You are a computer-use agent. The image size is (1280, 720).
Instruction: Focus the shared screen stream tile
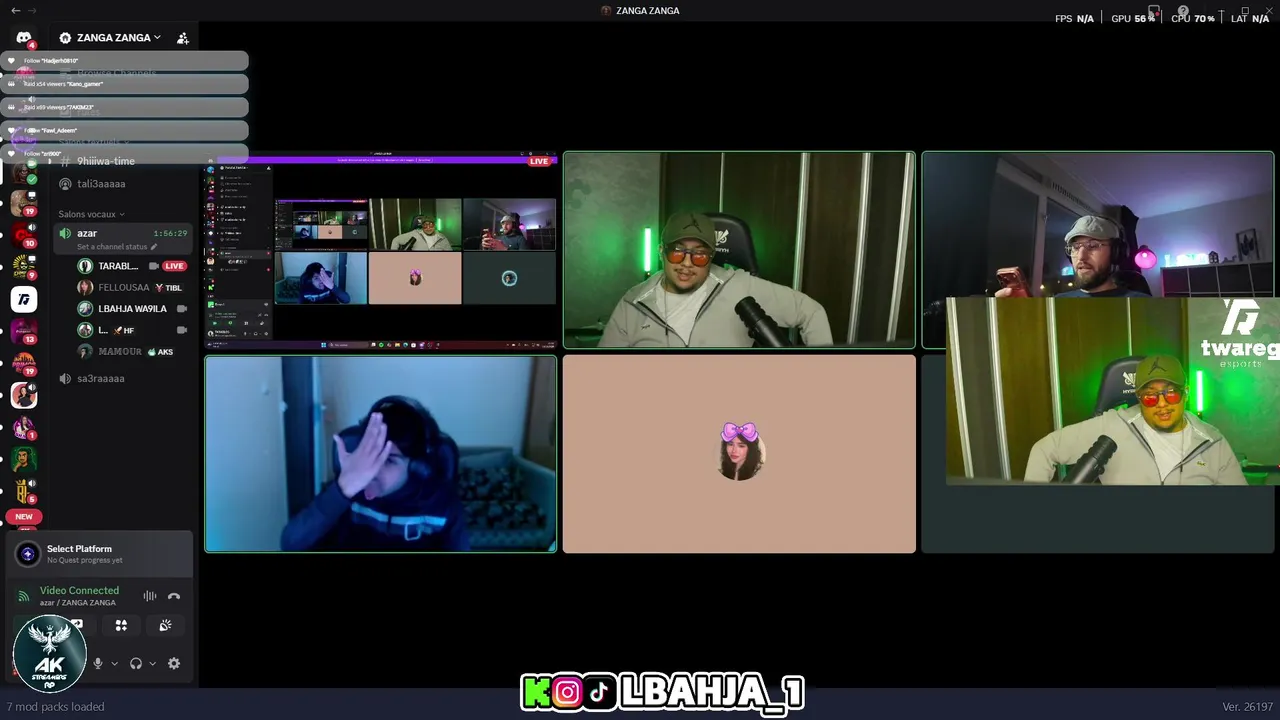coord(381,250)
